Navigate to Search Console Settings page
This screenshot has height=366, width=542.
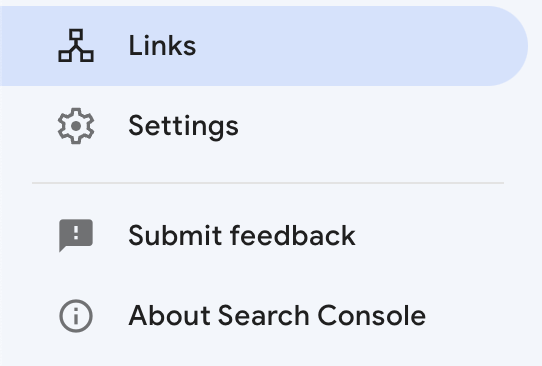(x=264, y=126)
